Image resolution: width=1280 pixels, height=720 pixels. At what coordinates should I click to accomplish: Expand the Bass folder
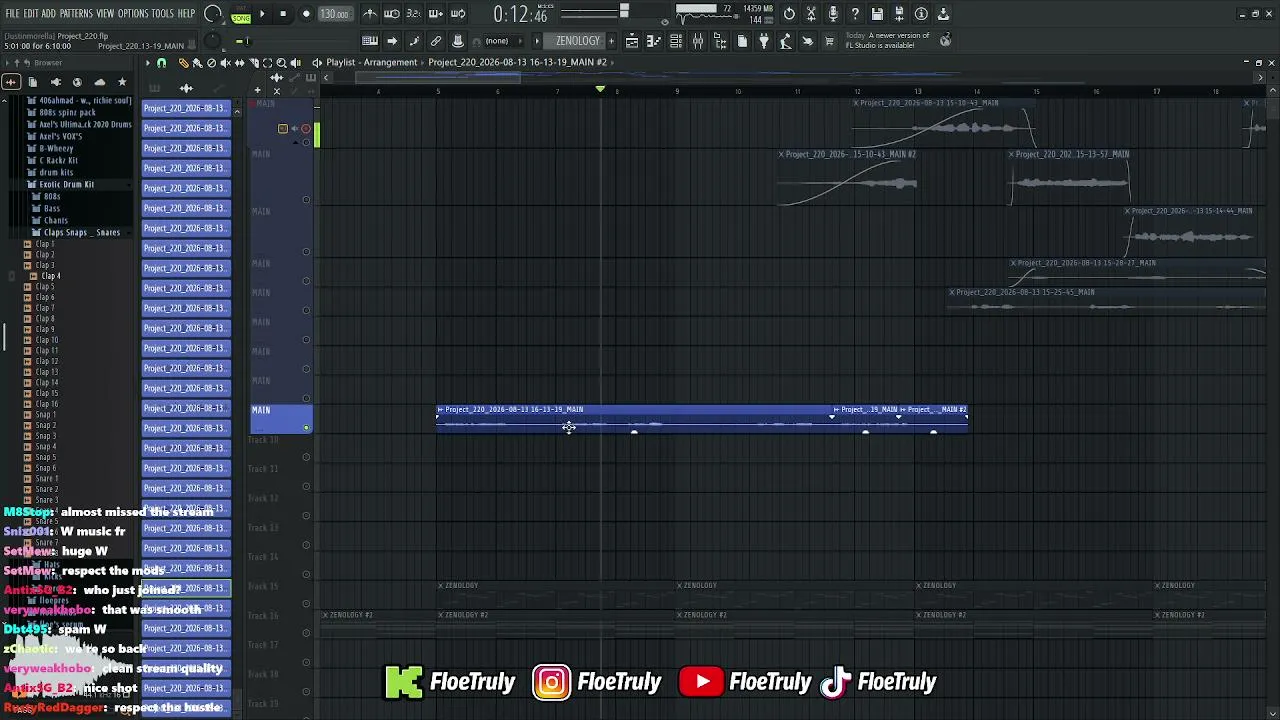(x=51, y=208)
